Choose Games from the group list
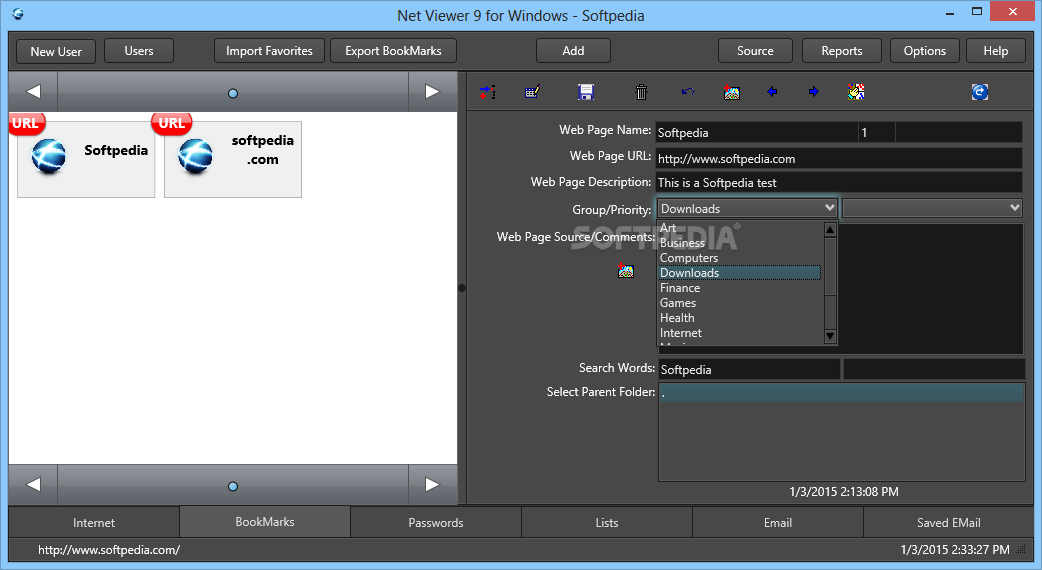 [740, 303]
